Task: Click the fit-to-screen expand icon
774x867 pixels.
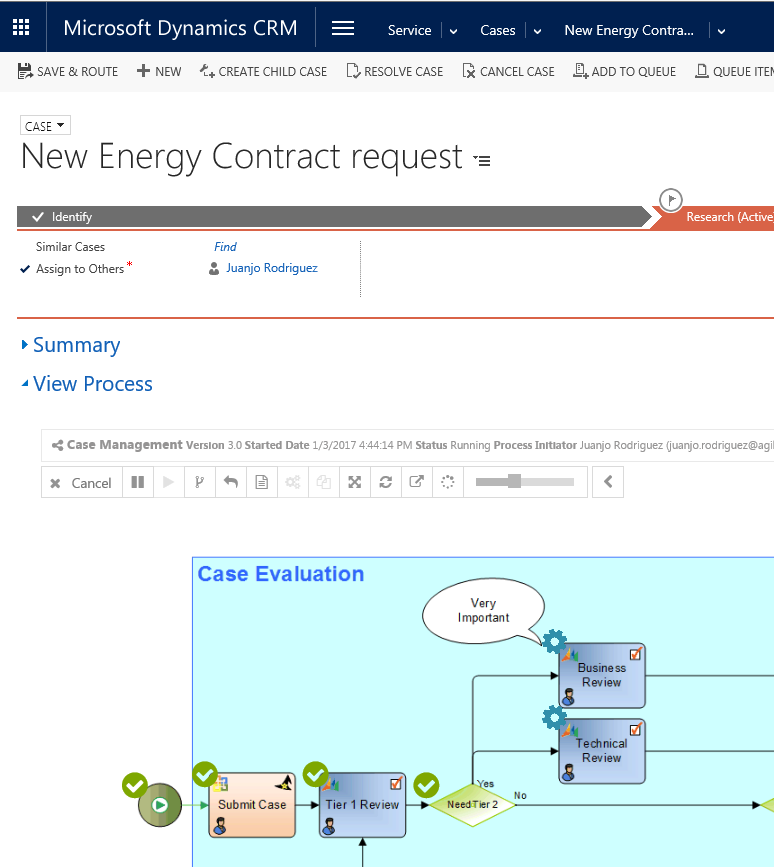Action: click(x=354, y=482)
